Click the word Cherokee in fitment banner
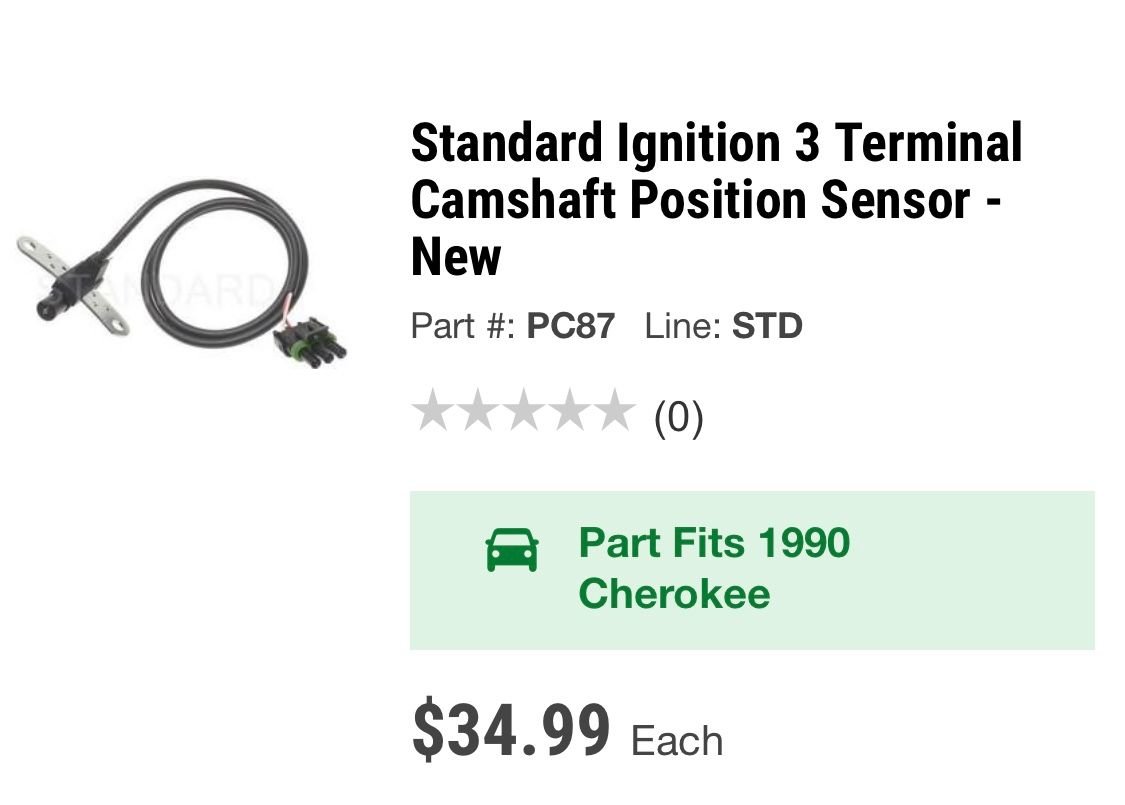1125x805 pixels. [674, 594]
